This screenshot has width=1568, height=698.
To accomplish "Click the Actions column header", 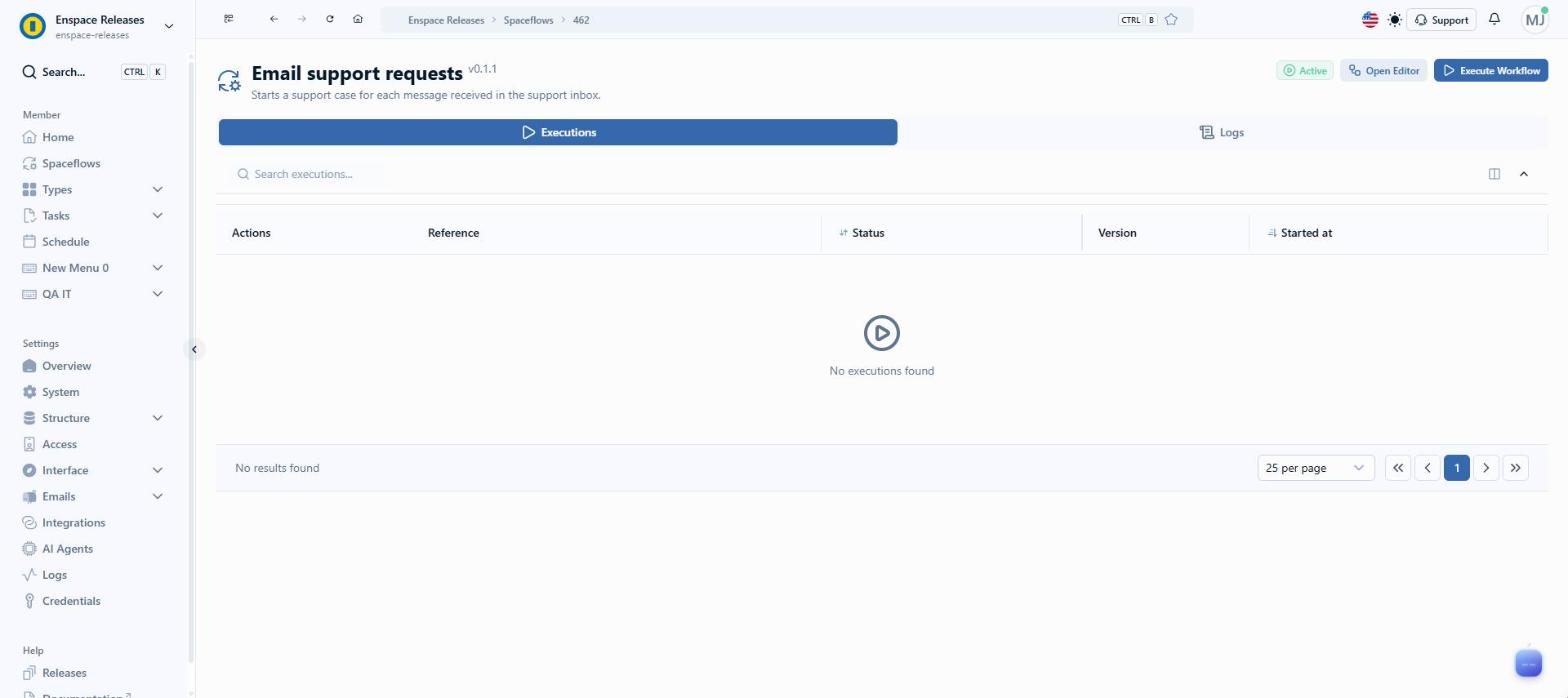I will click(251, 233).
